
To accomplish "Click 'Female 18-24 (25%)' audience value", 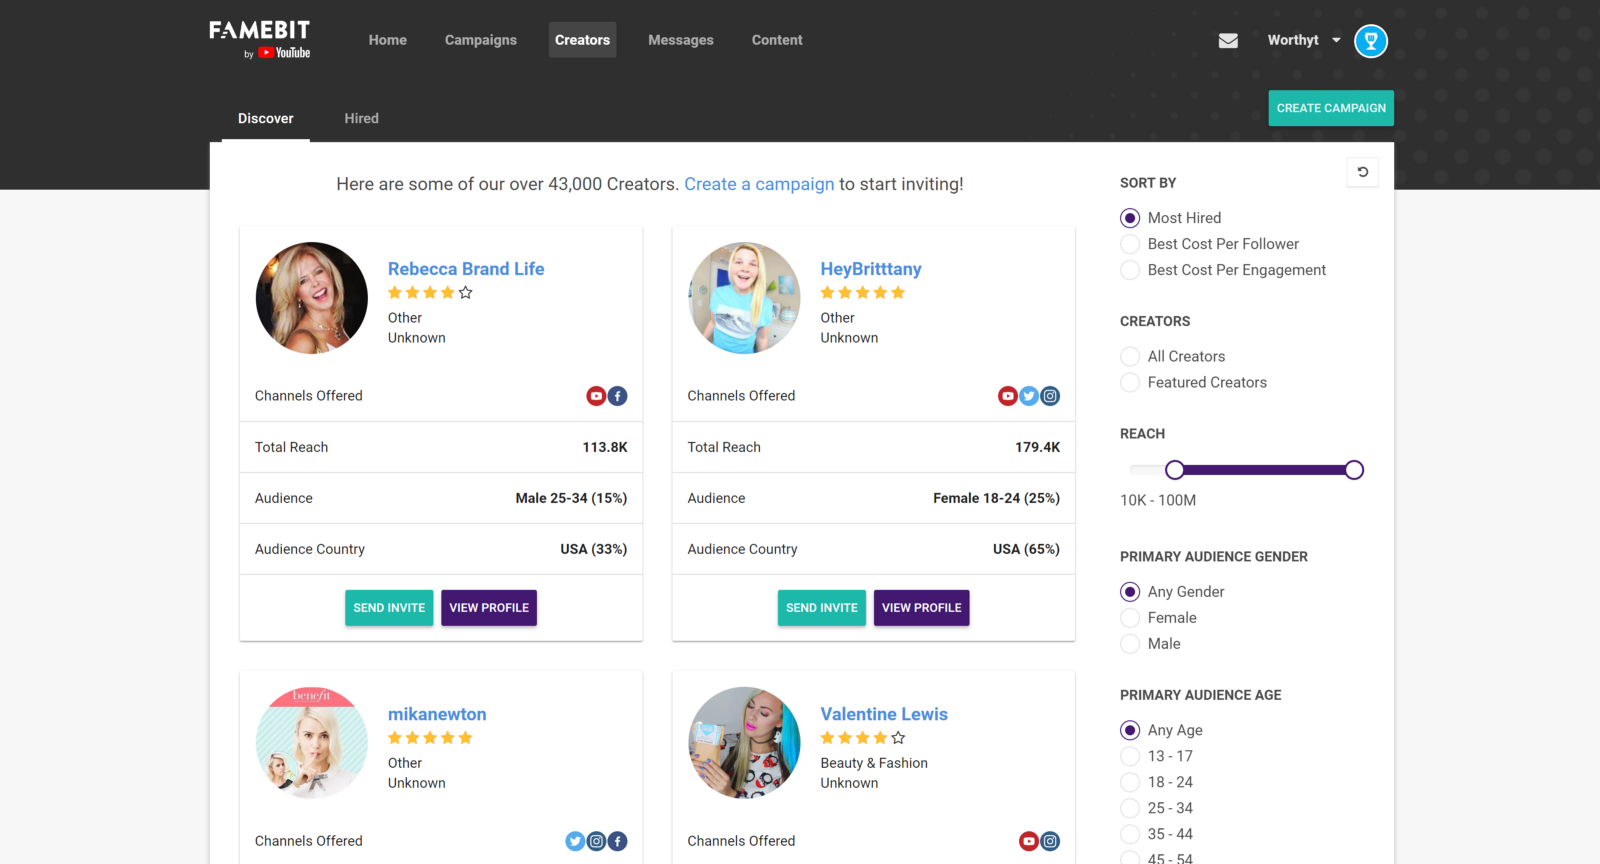I will pos(996,498).
